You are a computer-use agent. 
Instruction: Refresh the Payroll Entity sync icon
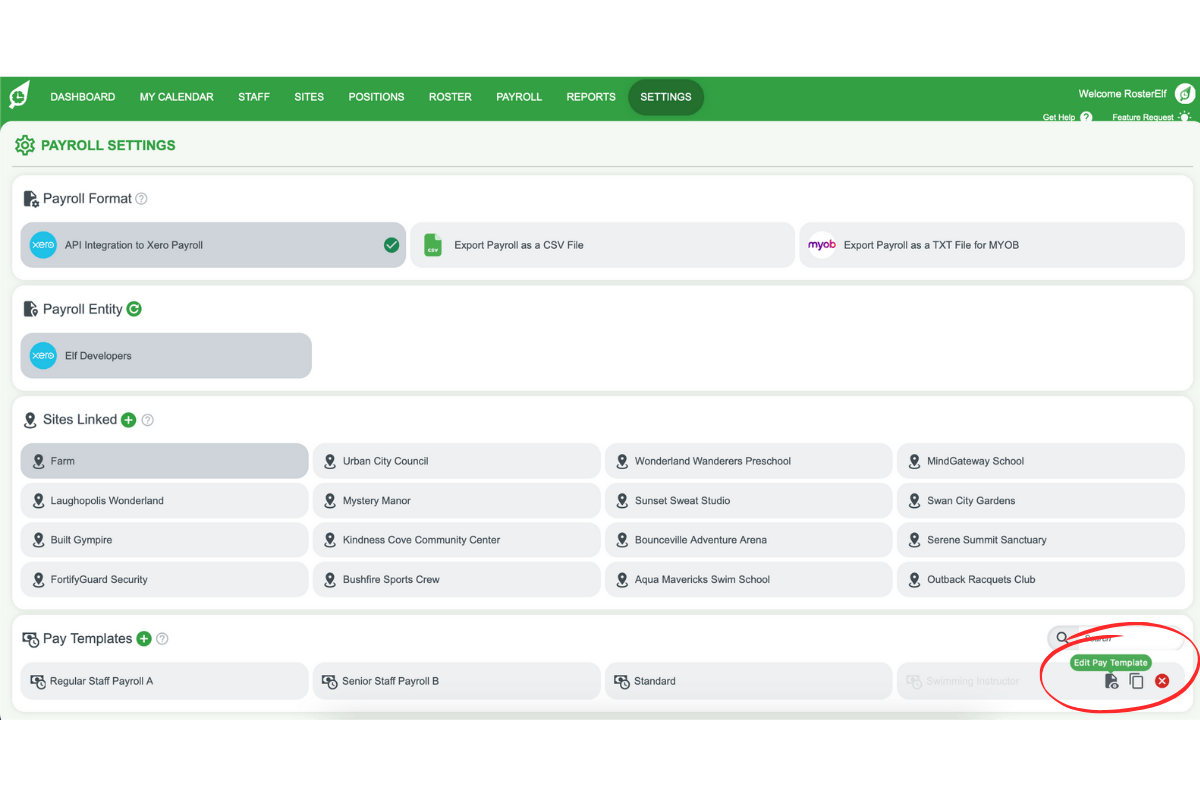pos(134,308)
